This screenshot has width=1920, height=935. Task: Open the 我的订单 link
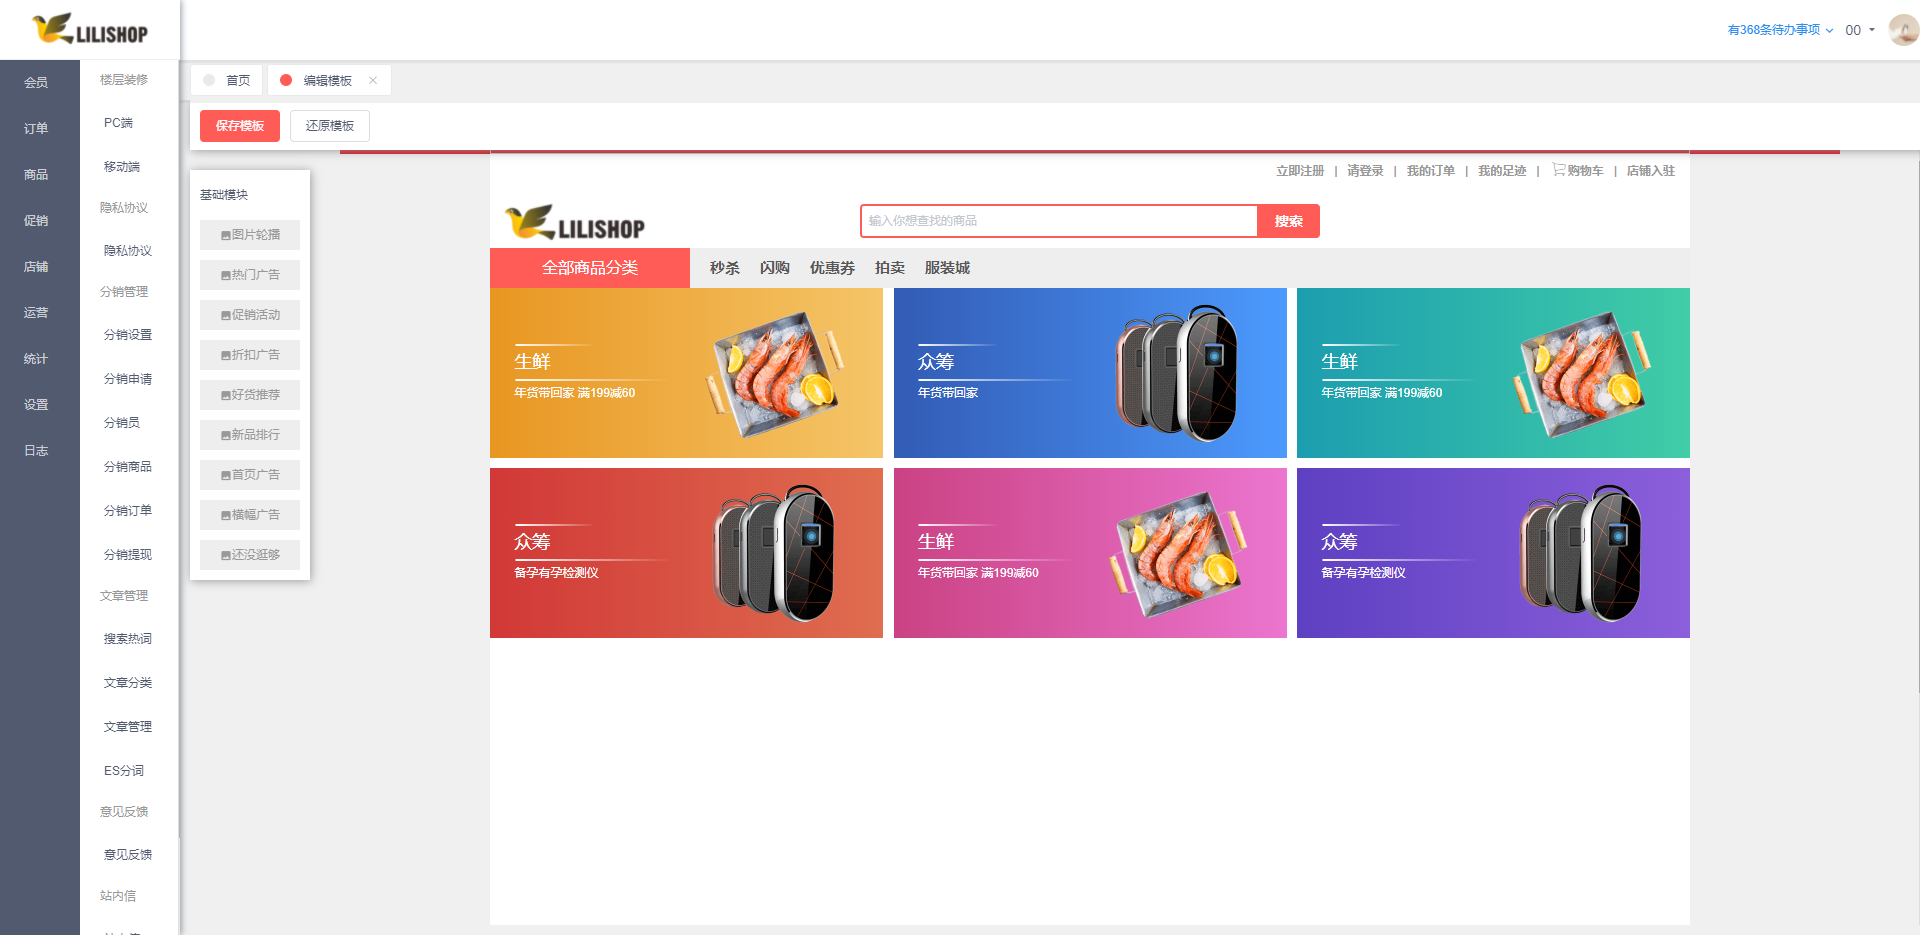1431,171
